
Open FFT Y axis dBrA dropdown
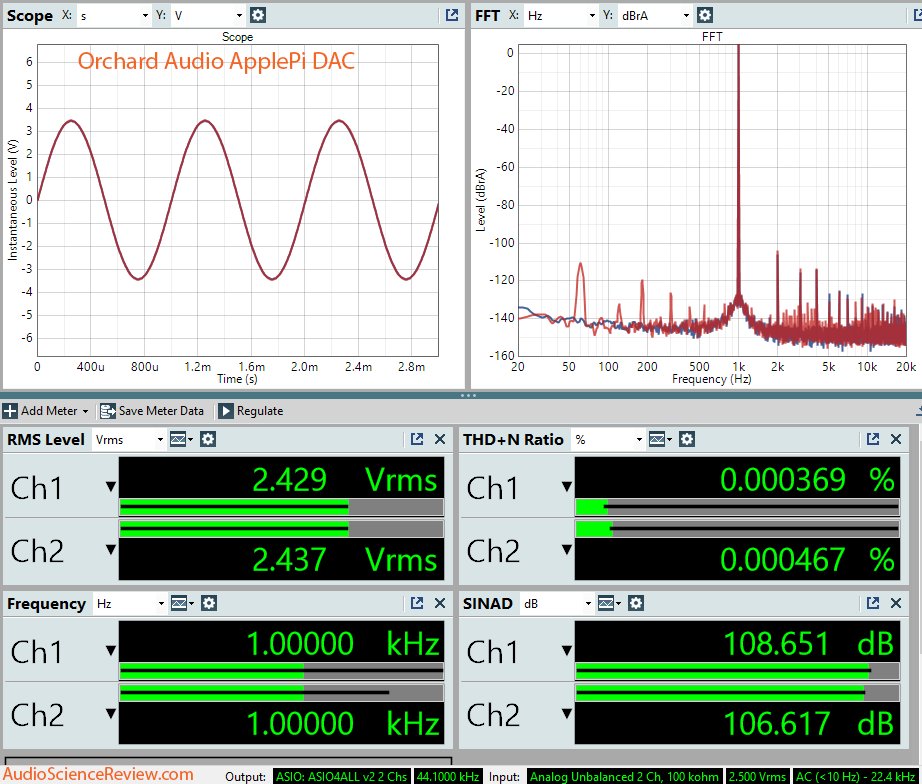pyautogui.click(x=654, y=16)
